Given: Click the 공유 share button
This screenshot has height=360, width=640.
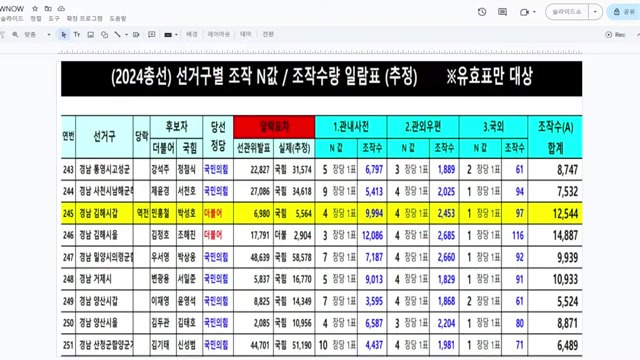Looking at the screenshot, I should 624,12.
